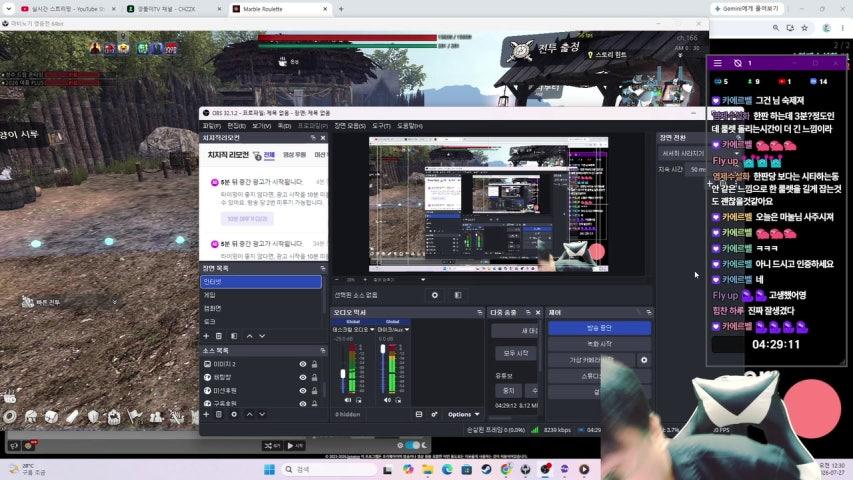Open source properties gear below sources list
This screenshot has width=853, height=480.
234,414
